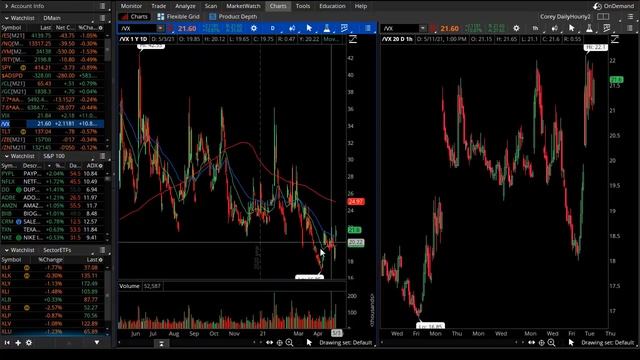Collapse the SectorETFs Watchlist section

[x=7, y=250]
